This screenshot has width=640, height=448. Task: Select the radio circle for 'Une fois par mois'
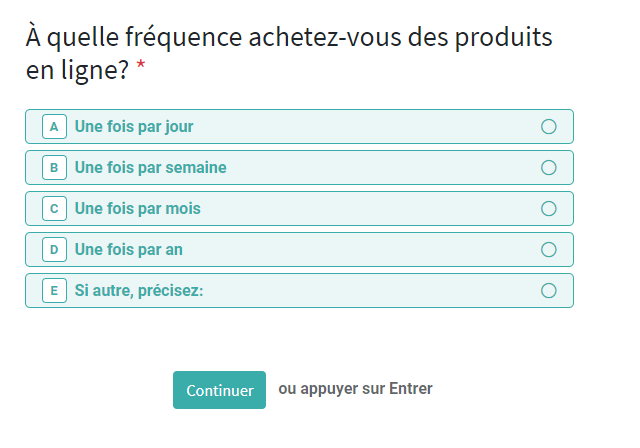point(548,209)
